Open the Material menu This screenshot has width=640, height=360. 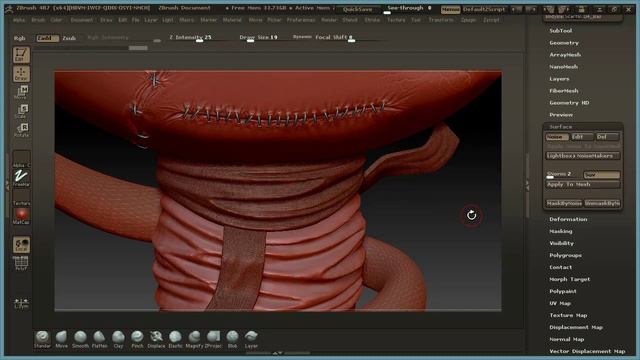pyautogui.click(x=232, y=20)
